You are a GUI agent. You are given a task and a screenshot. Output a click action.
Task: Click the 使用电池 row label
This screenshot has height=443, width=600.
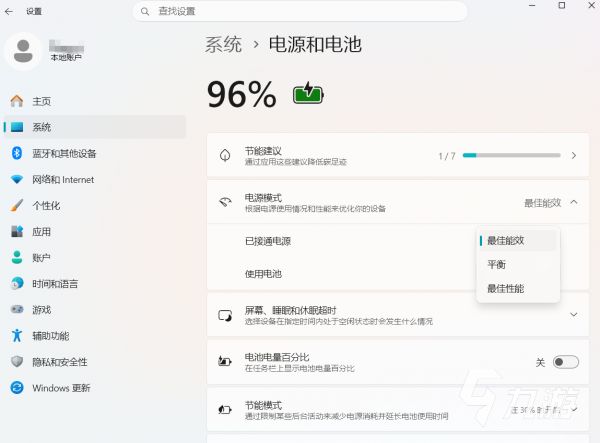coord(263,274)
